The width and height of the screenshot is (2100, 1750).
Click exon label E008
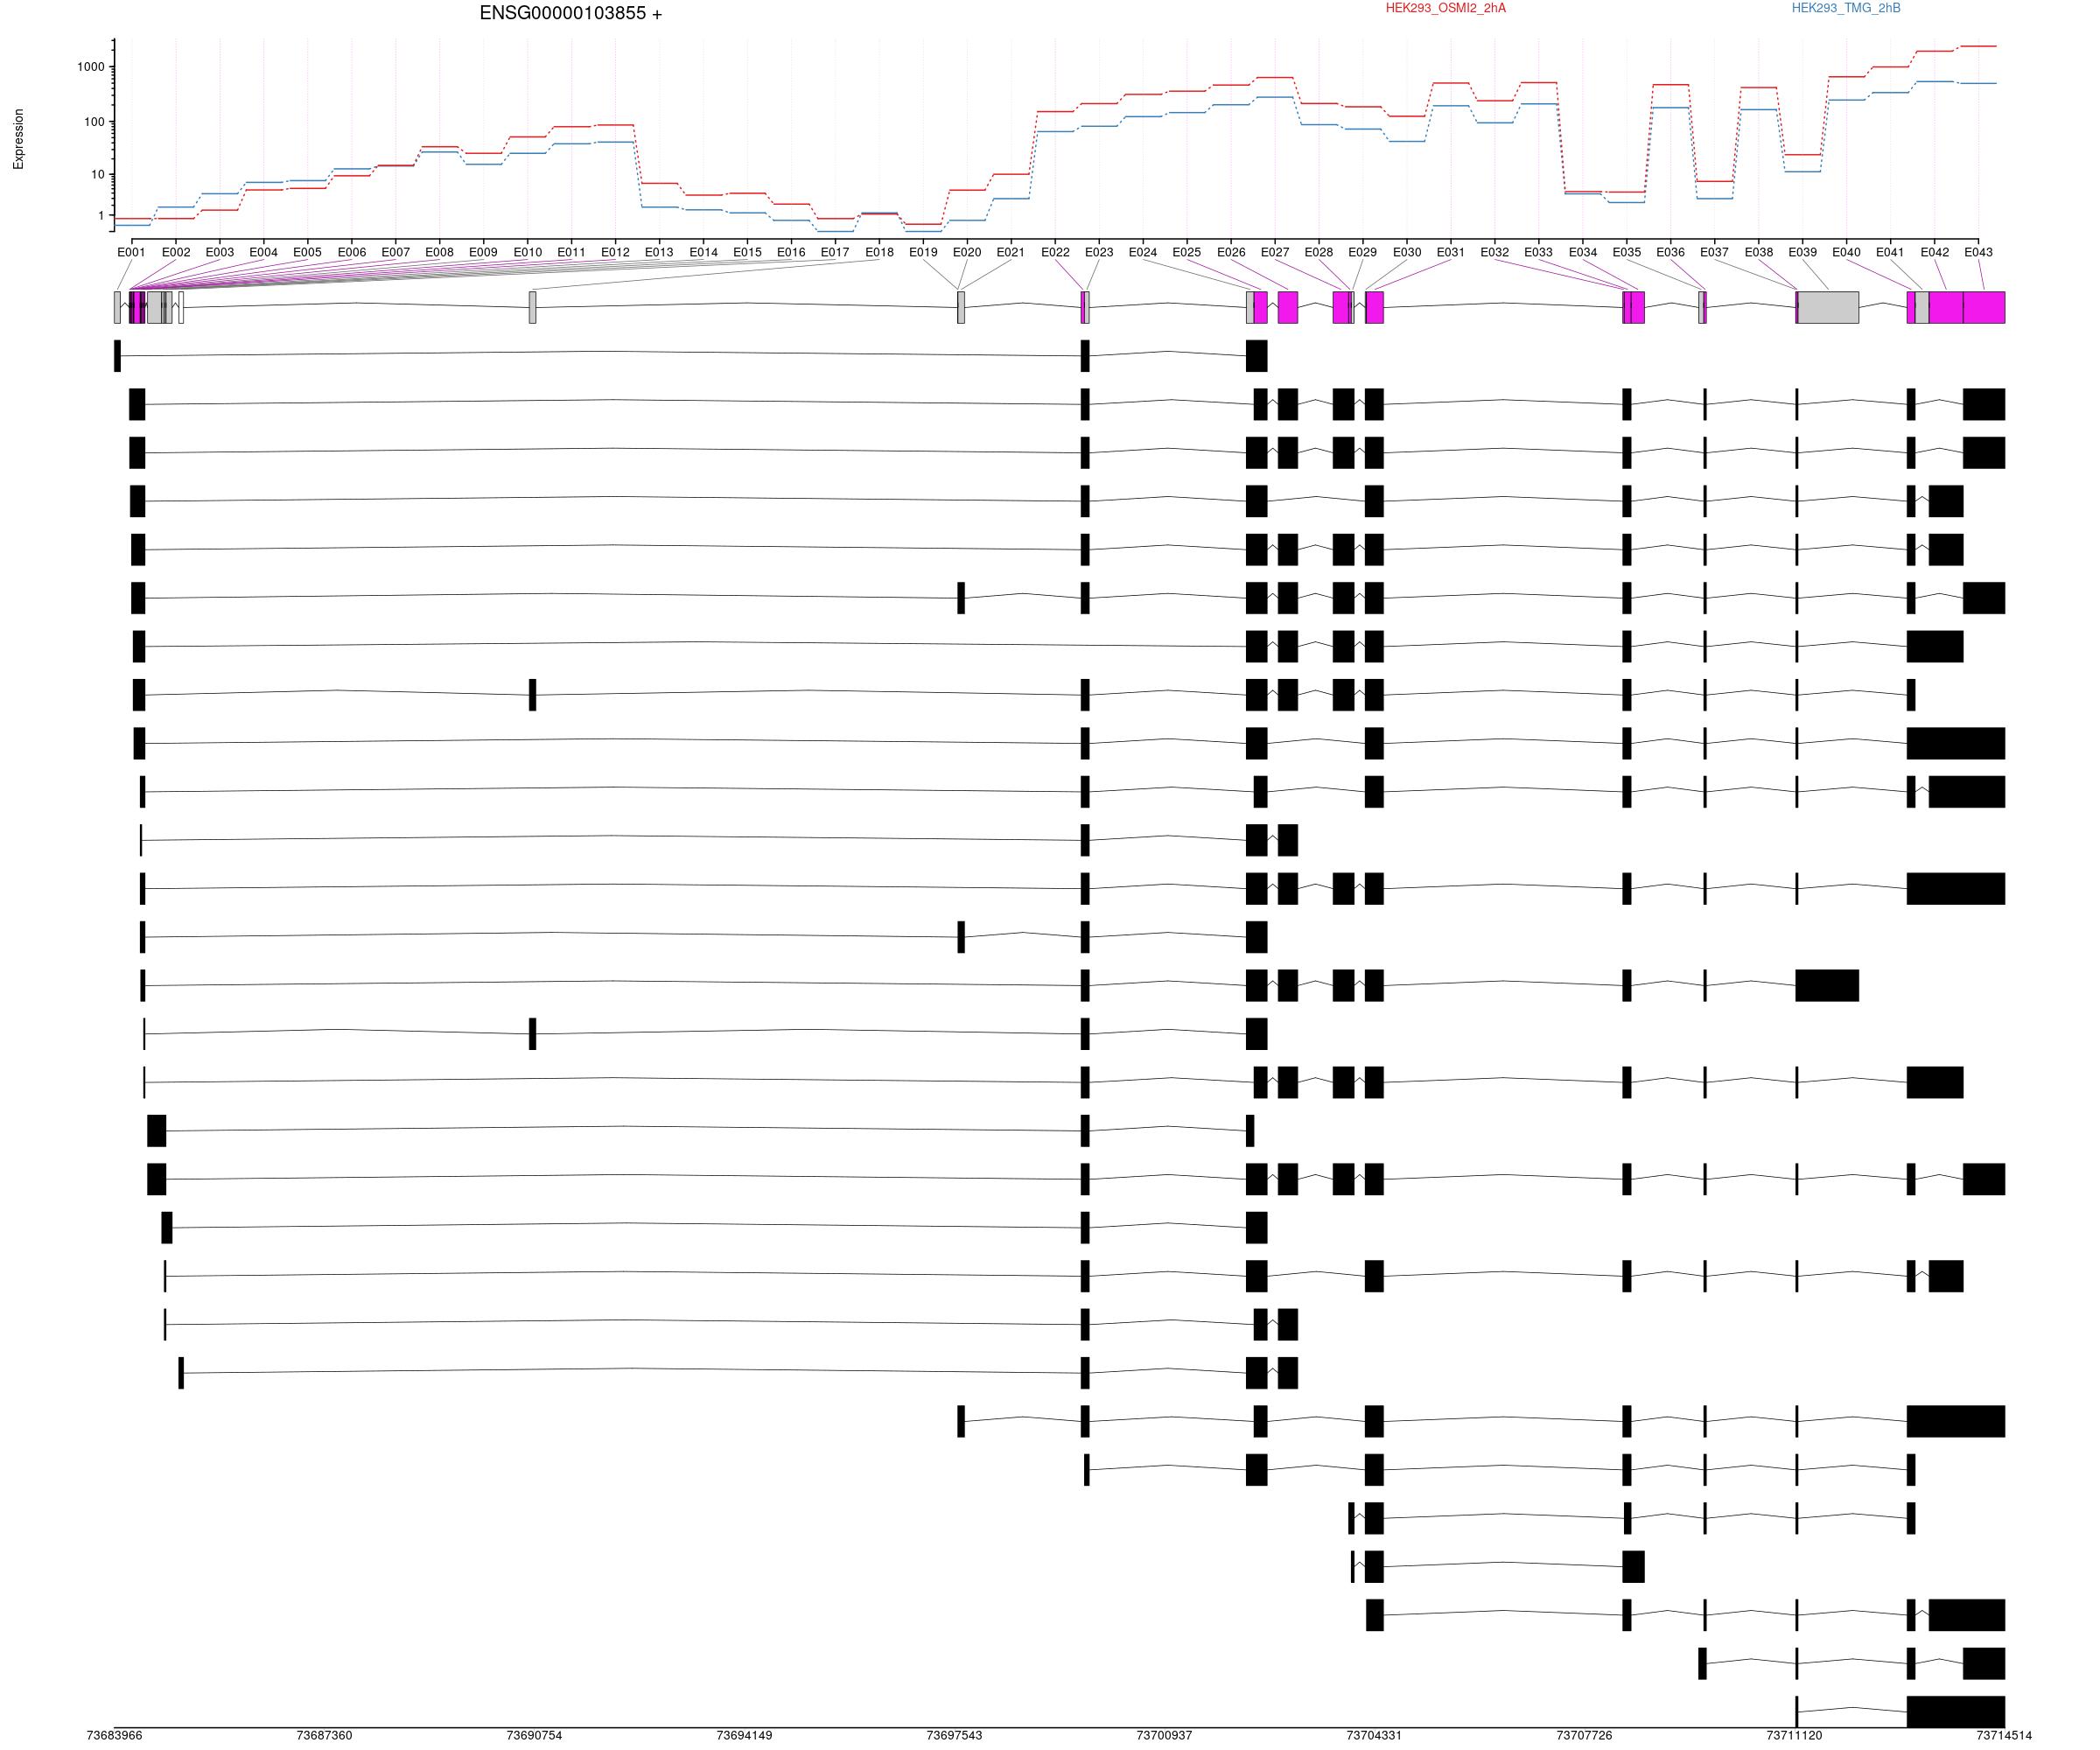point(439,253)
